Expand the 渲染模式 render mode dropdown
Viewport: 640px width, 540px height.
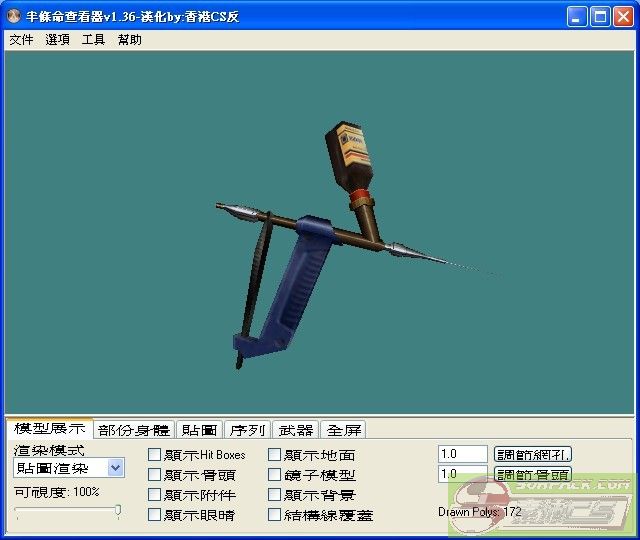pos(116,468)
